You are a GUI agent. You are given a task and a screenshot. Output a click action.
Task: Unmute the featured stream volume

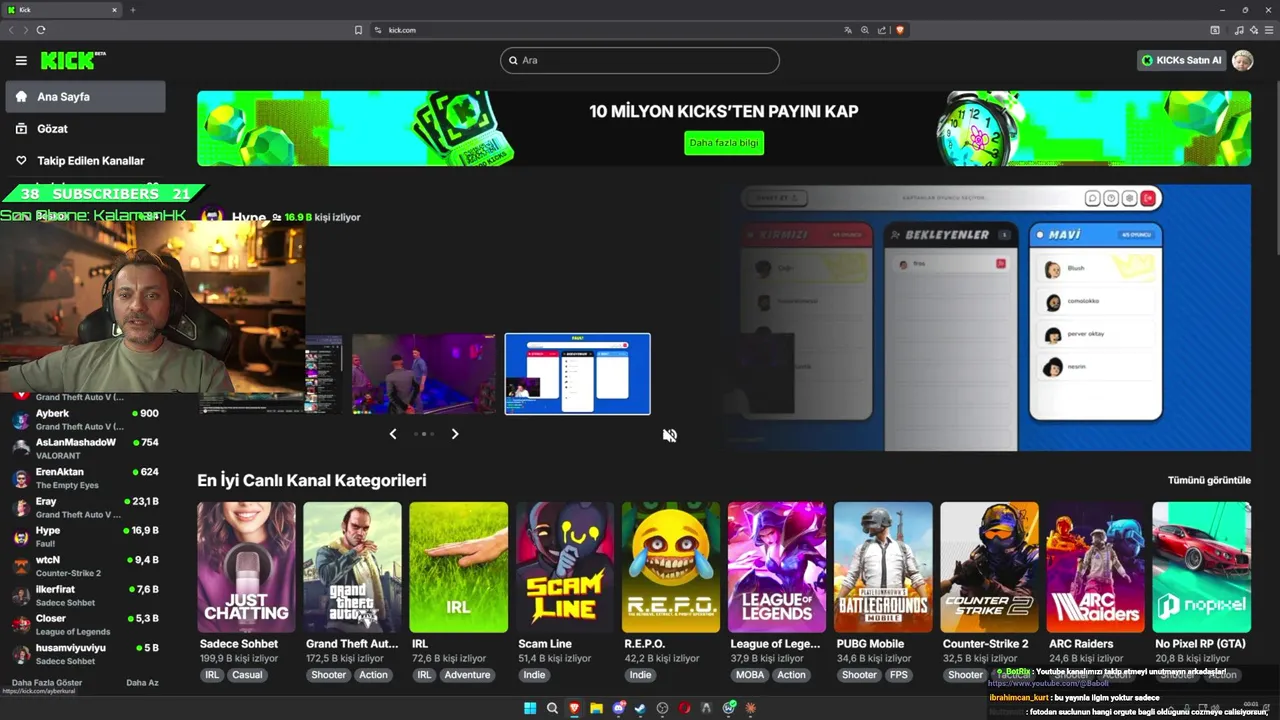point(670,435)
